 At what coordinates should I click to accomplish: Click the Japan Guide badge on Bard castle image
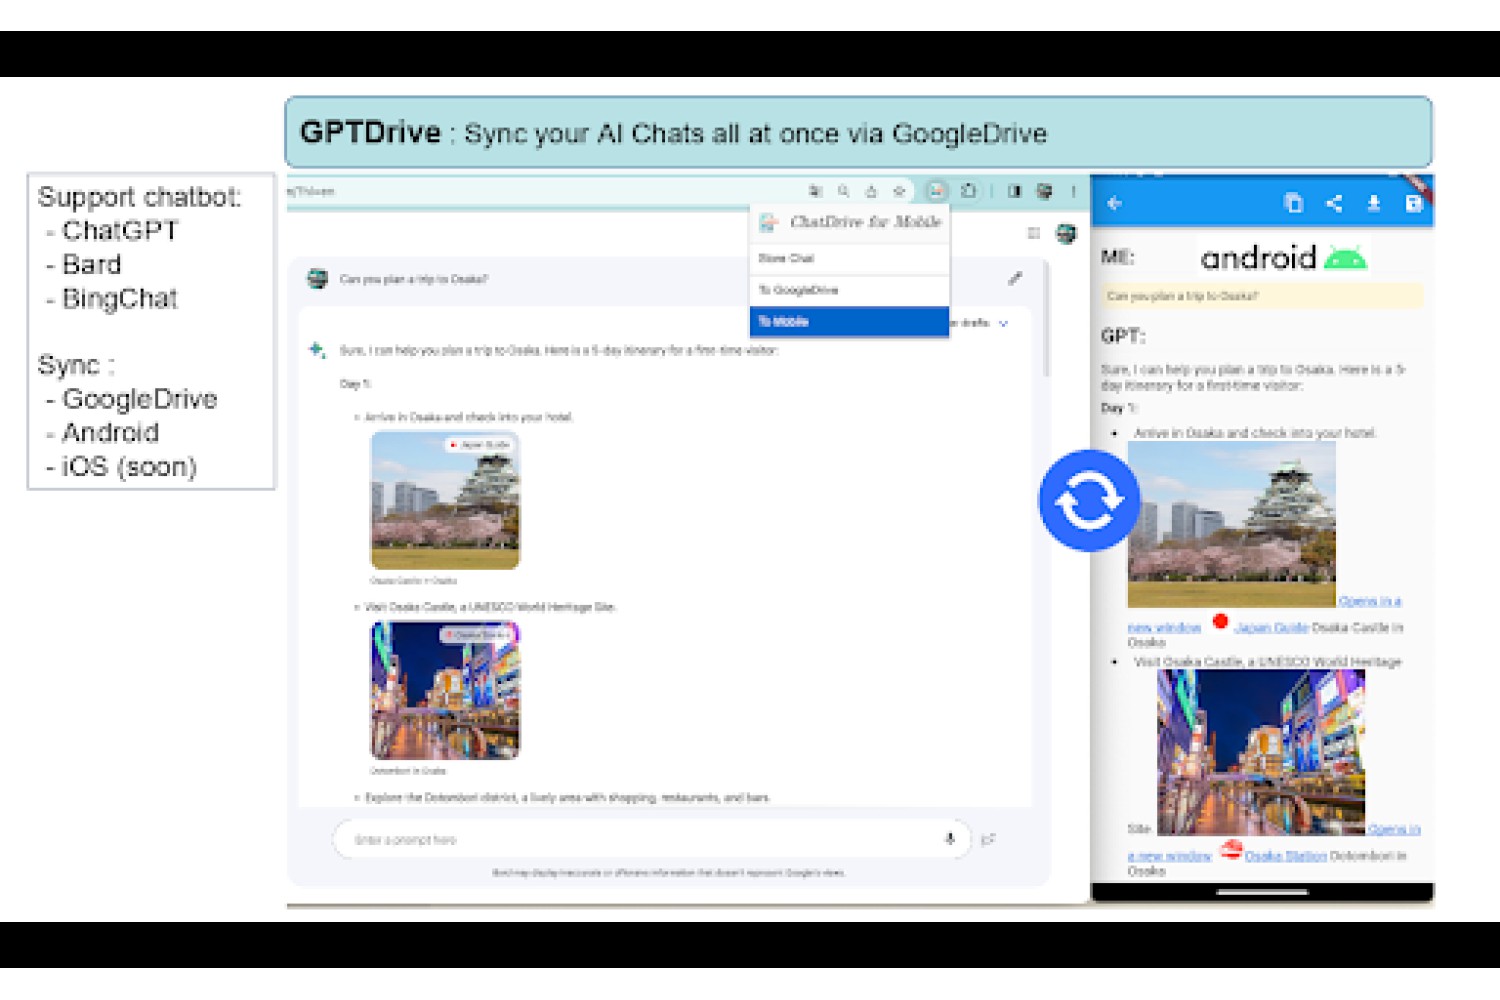click(480, 444)
